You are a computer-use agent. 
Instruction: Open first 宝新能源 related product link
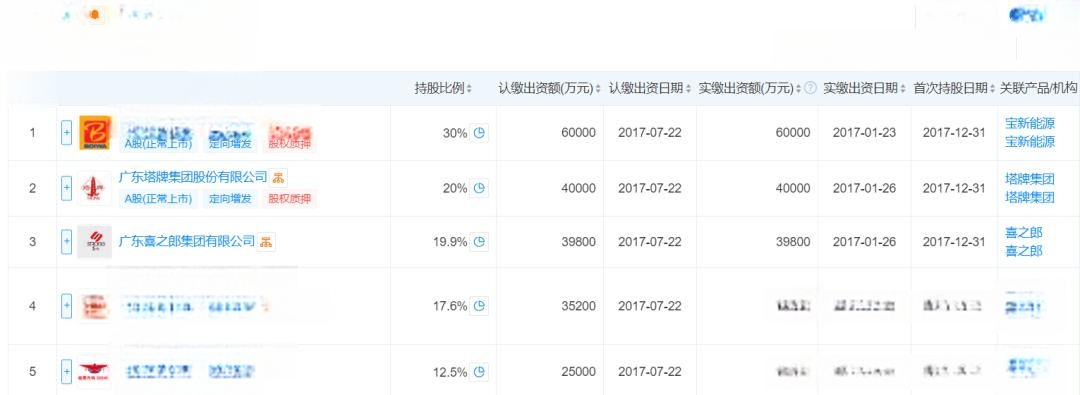coord(1030,123)
